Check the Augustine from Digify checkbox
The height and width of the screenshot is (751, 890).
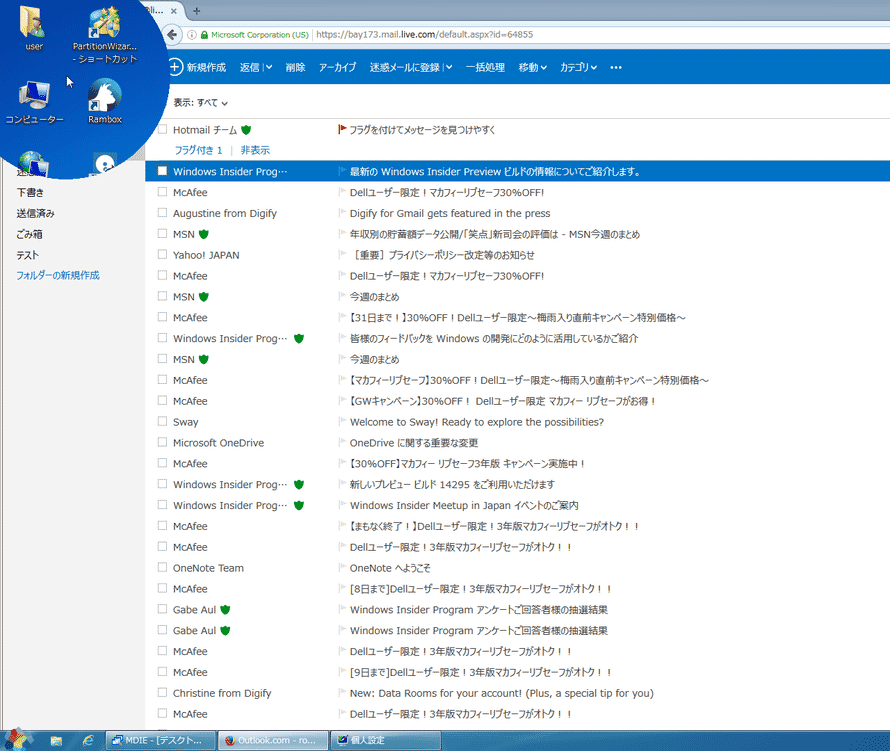coord(162,213)
